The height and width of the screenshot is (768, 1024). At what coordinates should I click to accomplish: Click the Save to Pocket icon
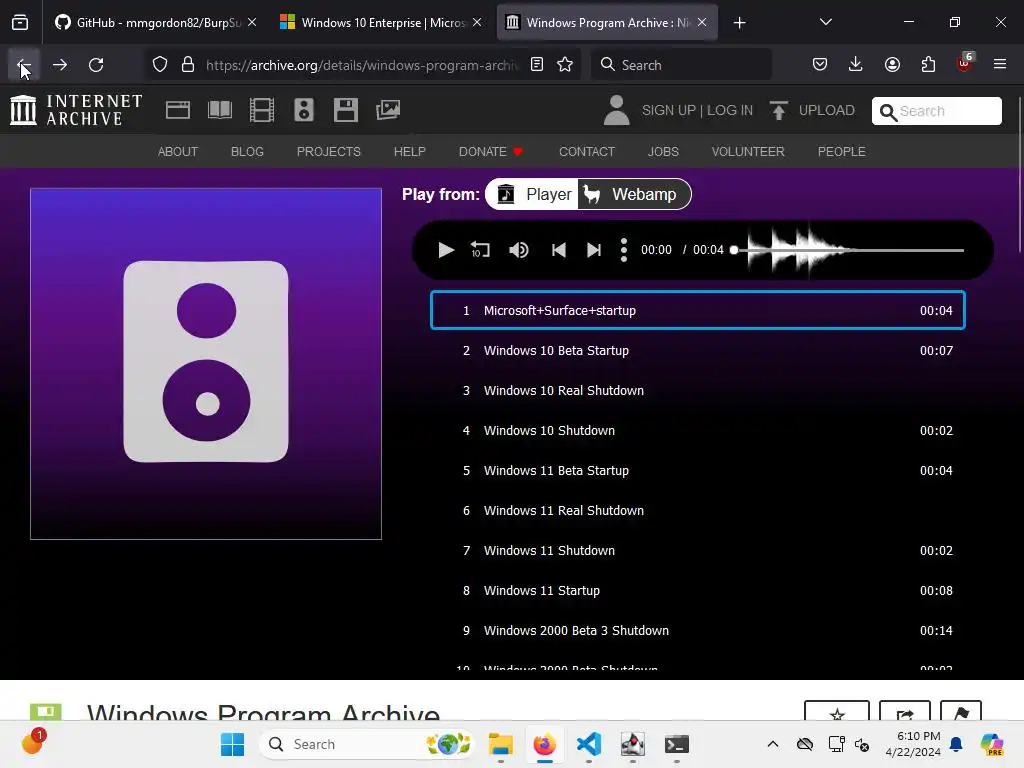[820, 65]
